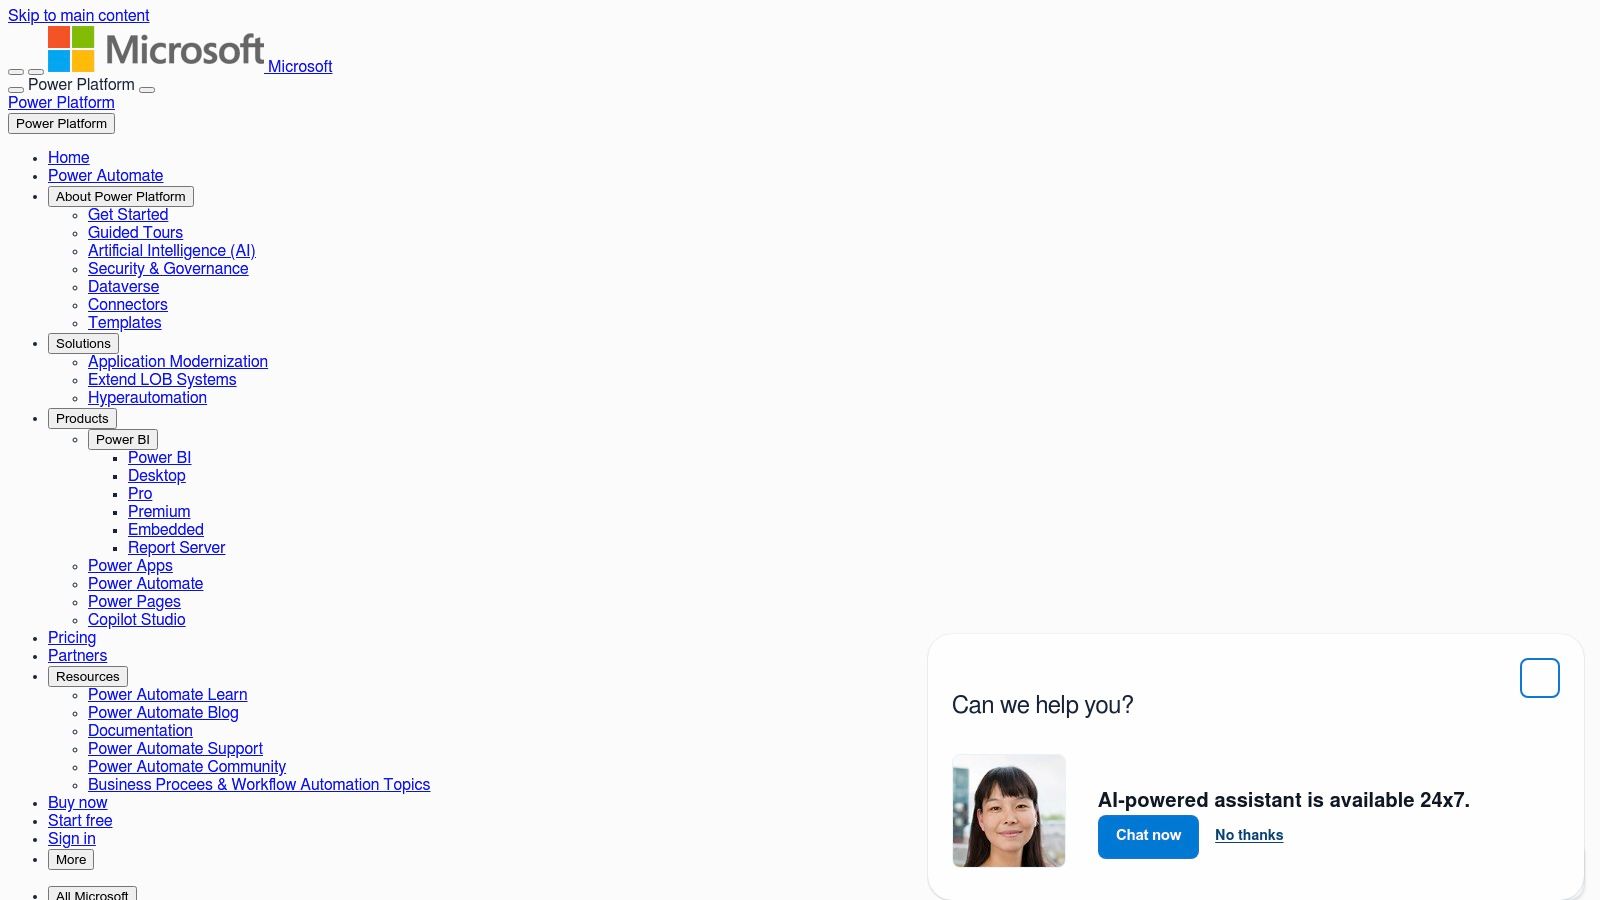Open the Solutions dropdown button
1600x900 pixels.
[83, 344]
